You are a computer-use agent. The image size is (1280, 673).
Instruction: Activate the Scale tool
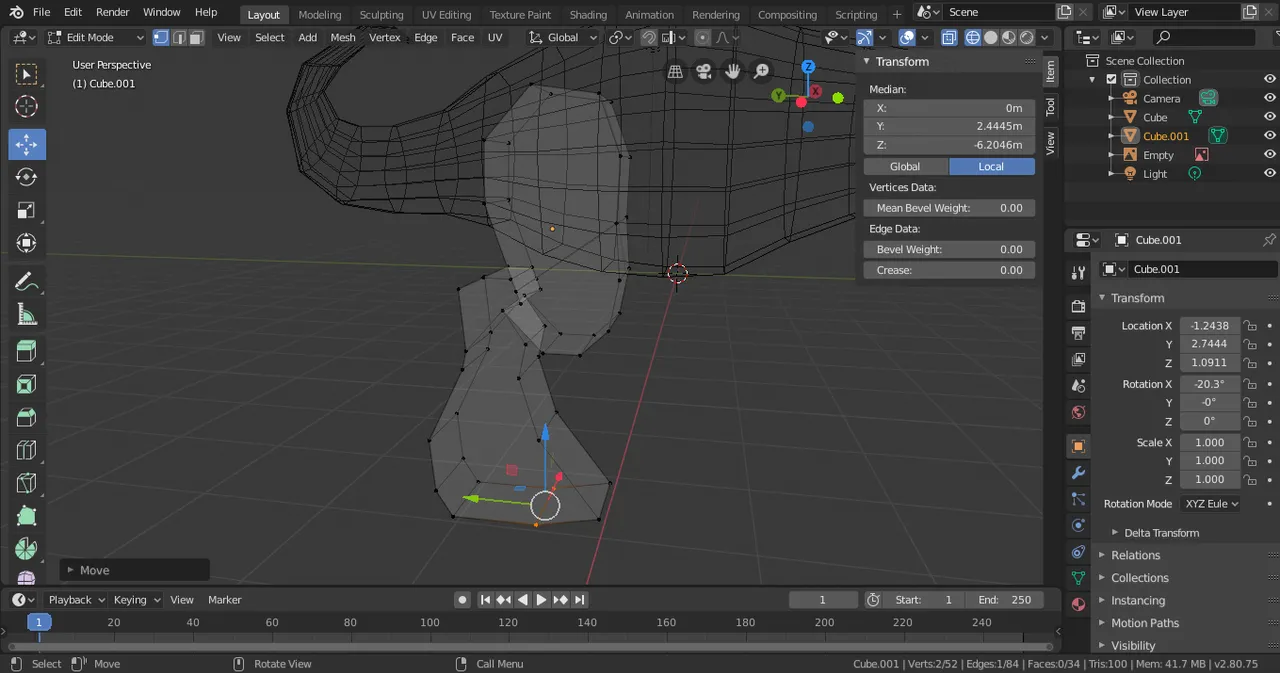(27, 210)
